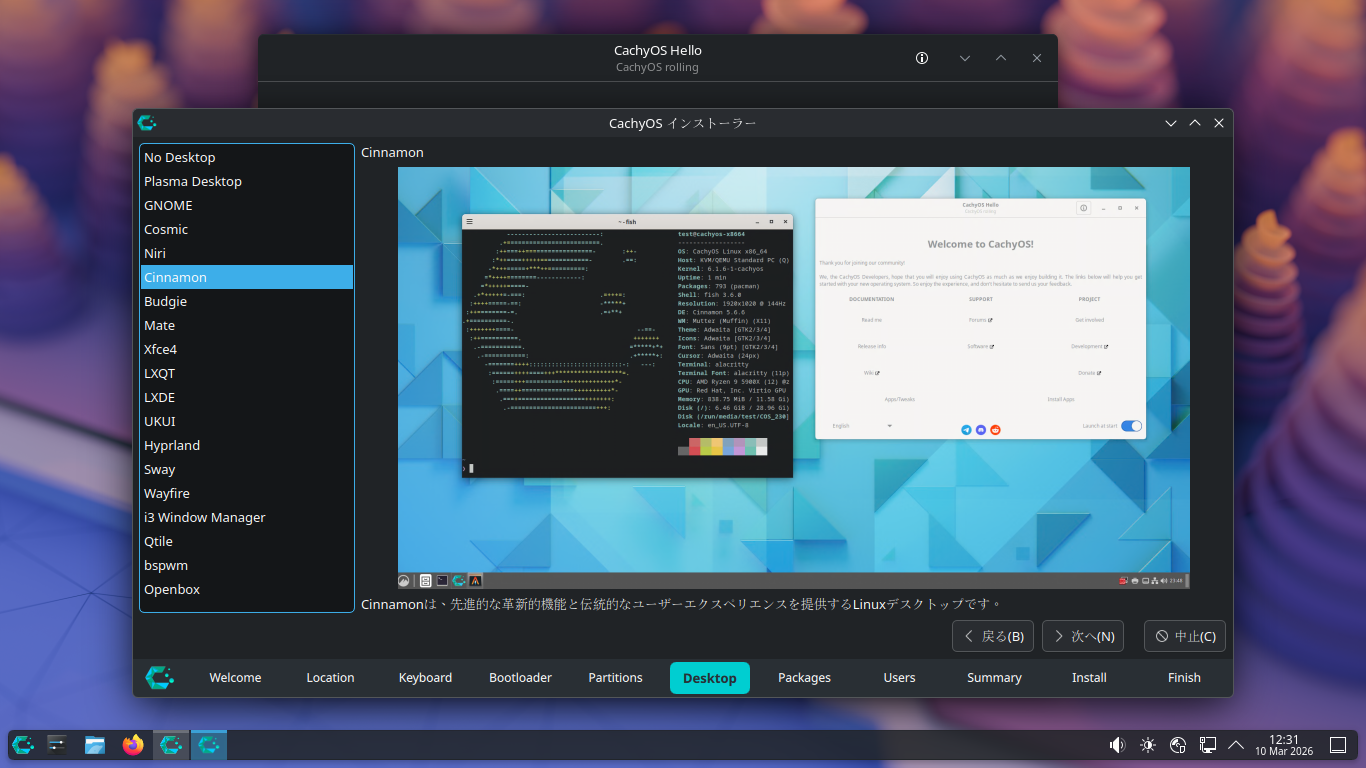Activate the CachyOS installer taskbar entry
Screen dimensions: 1366x768
click(209, 745)
